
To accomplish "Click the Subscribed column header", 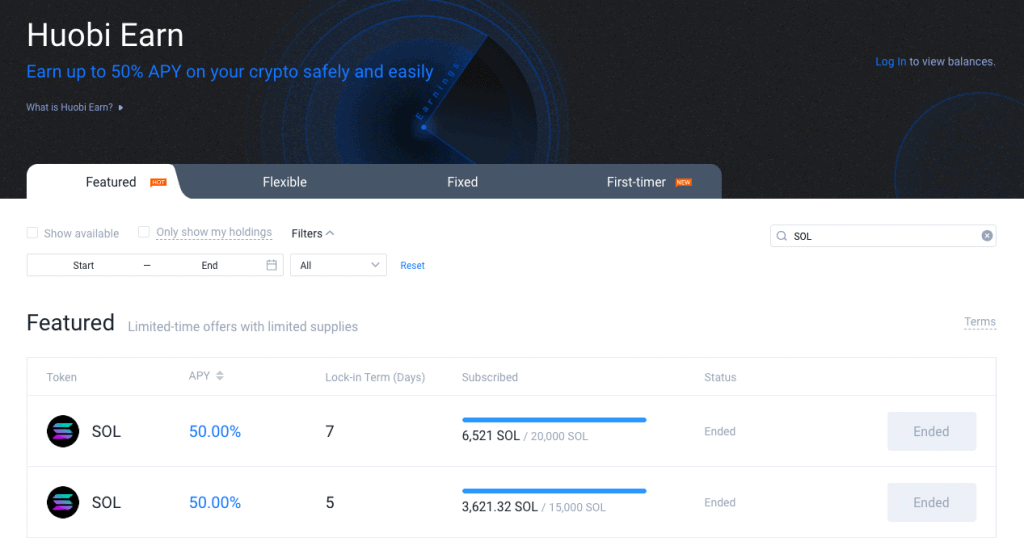I will [x=490, y=377].
